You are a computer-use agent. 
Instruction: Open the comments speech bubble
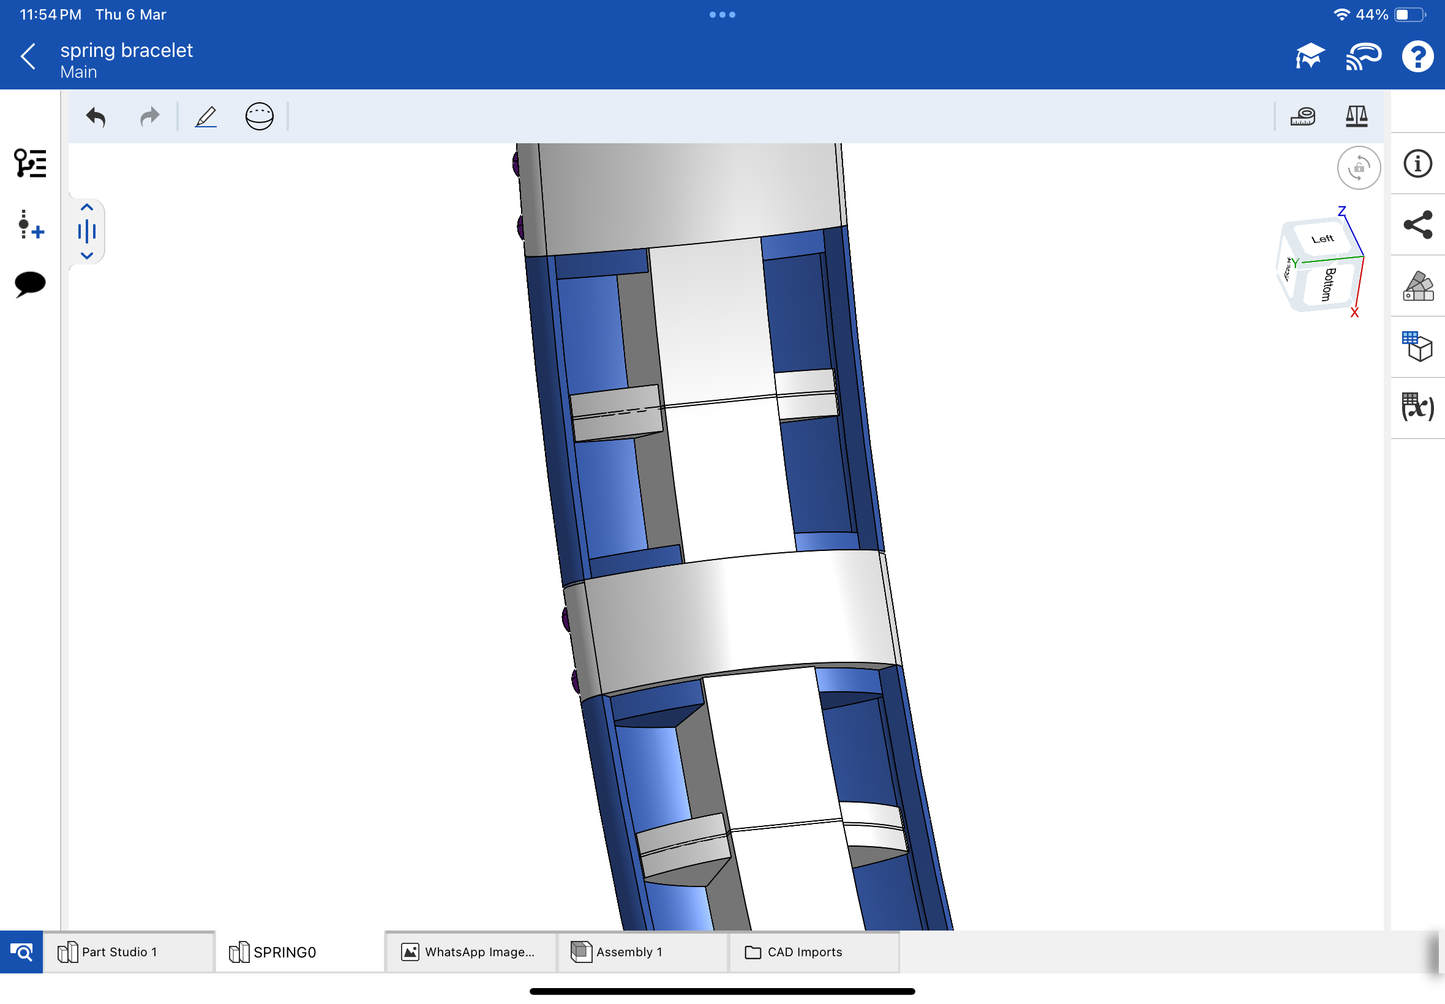[30, 284]
